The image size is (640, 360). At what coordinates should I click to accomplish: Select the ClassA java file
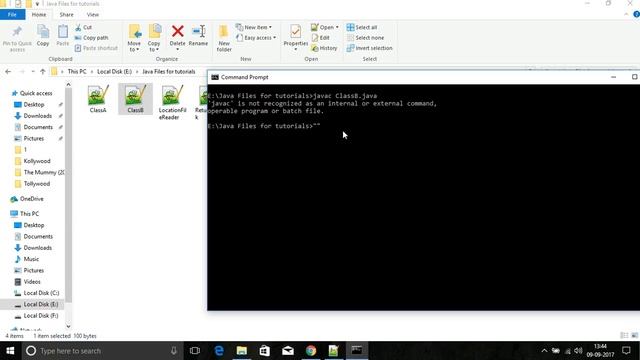tap(98, 99)
